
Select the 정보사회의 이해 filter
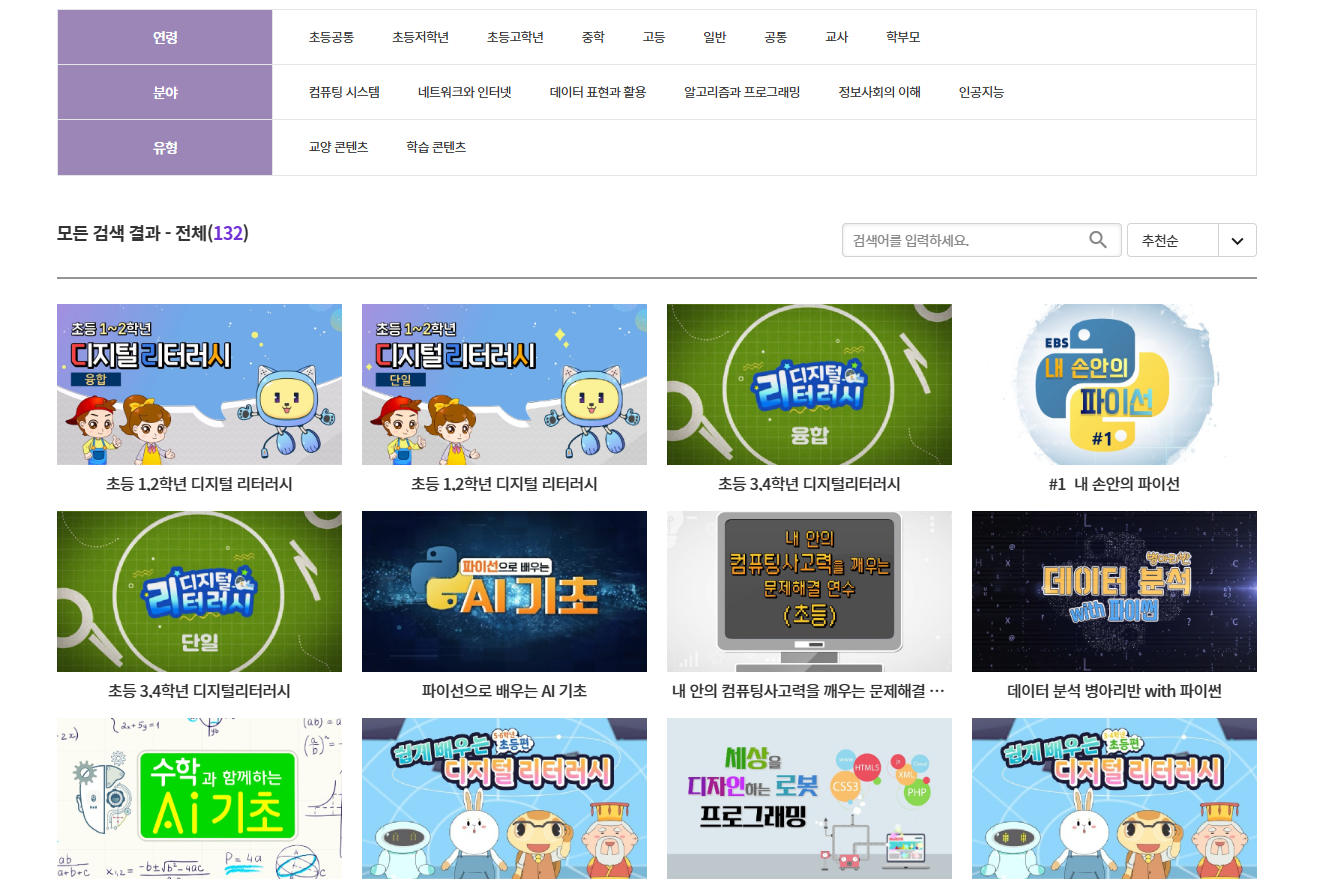[877, 91]
